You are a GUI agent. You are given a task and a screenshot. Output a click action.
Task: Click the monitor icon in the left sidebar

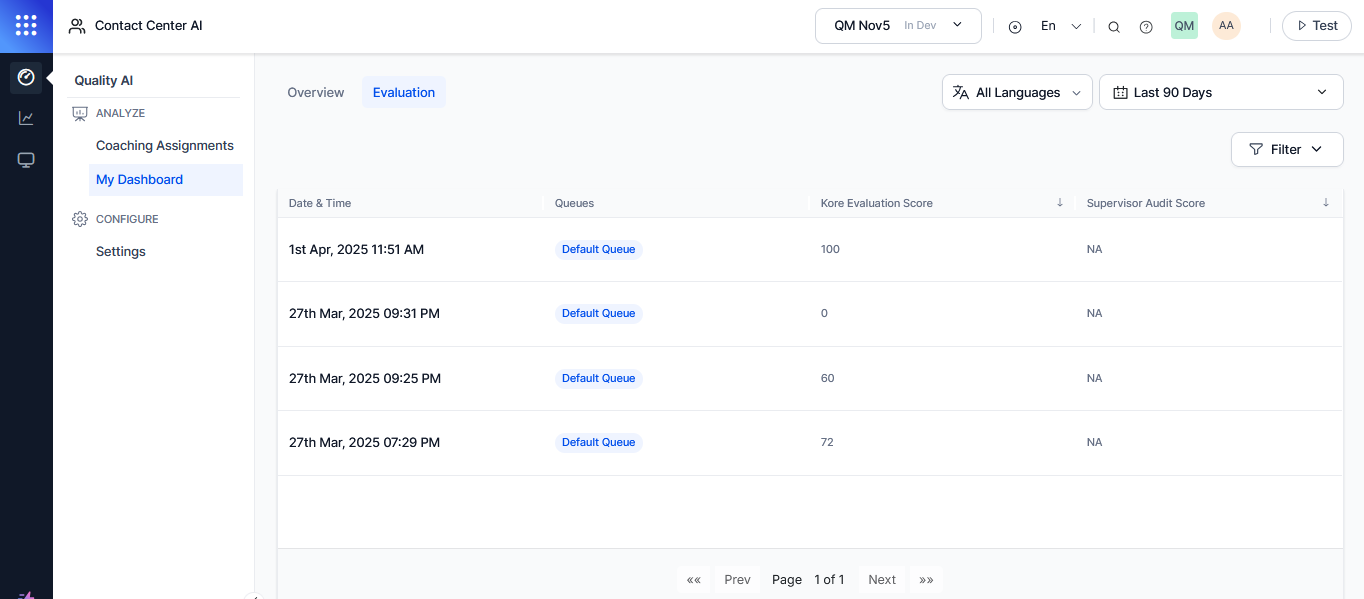(x=25, y=159)
